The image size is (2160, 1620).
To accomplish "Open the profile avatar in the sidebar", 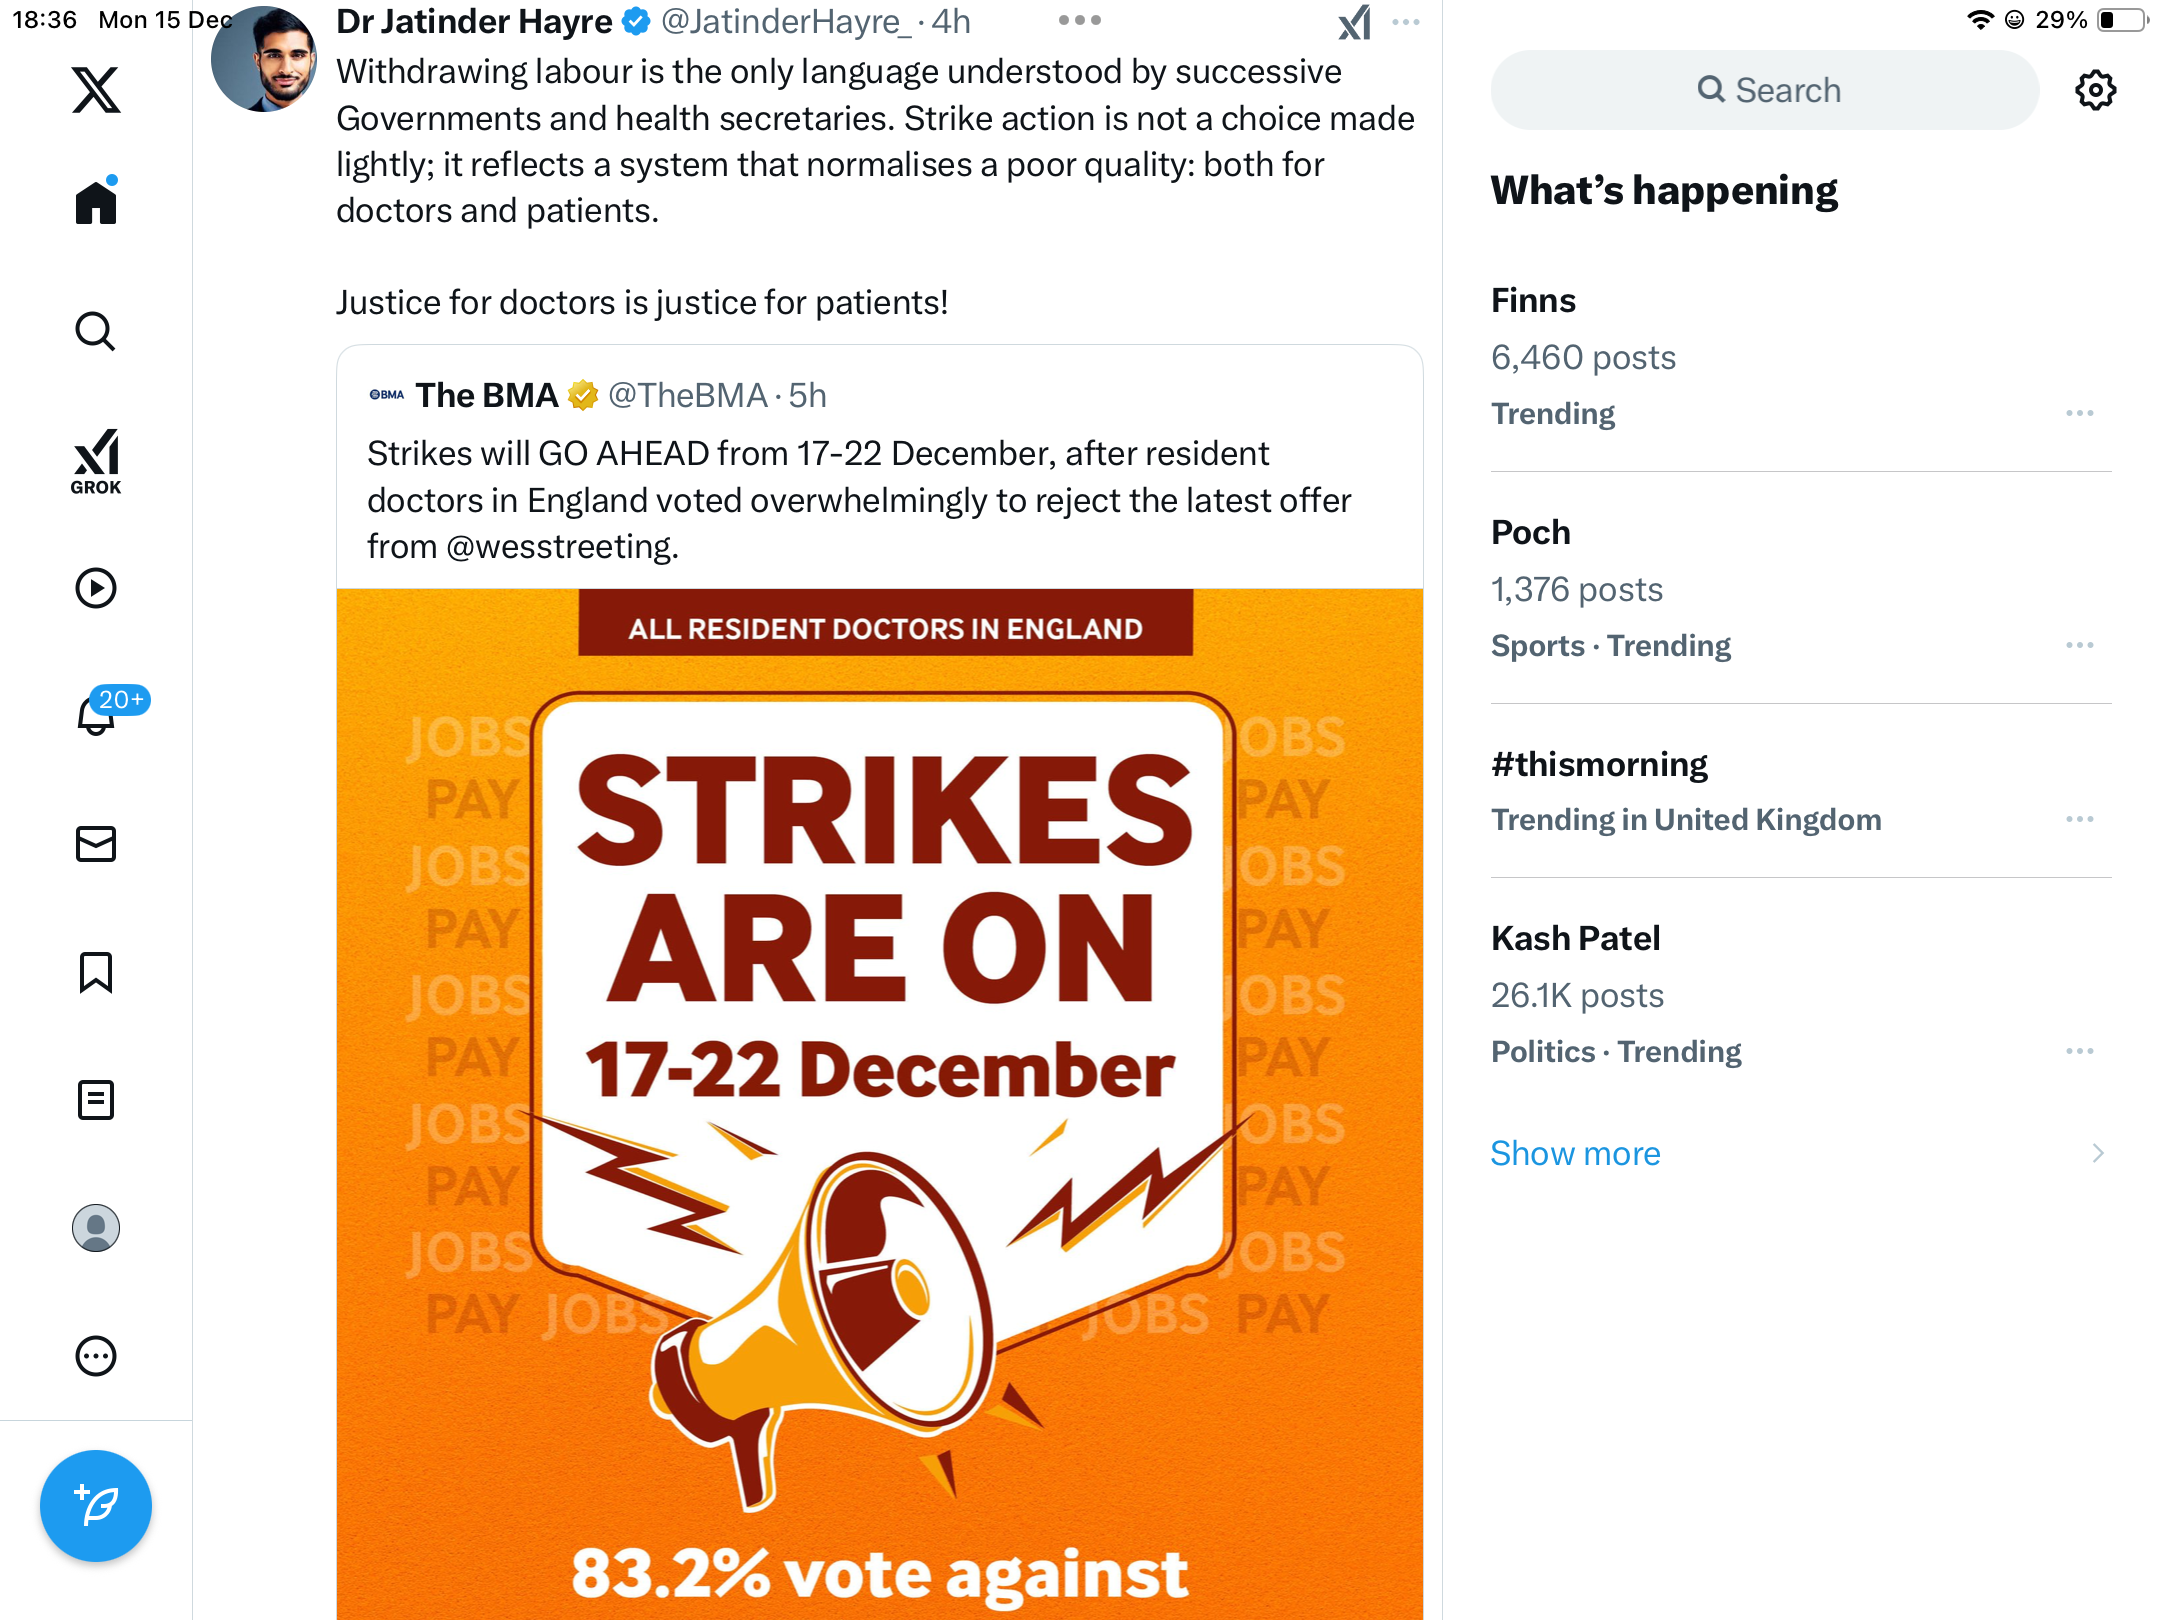I will (96, 1228).
